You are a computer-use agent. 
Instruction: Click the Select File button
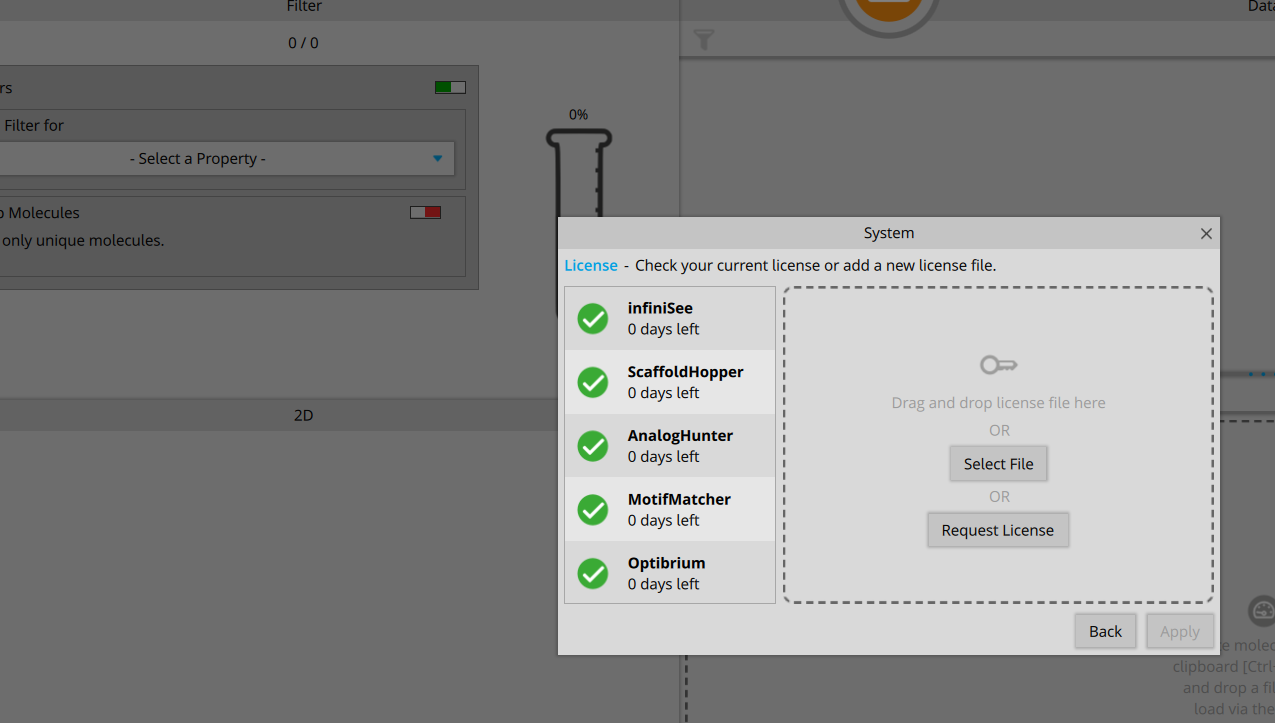click(998, 464)
